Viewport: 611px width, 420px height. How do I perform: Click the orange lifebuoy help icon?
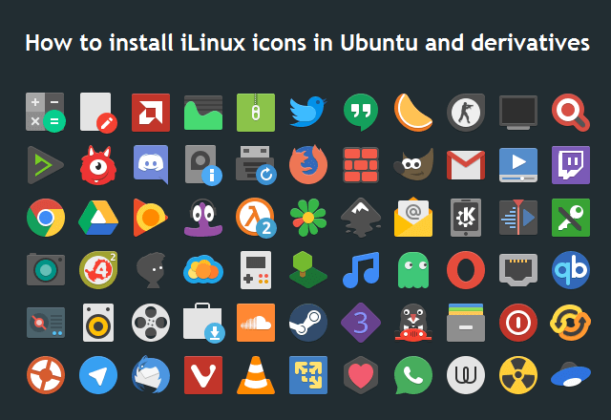pyautogui.click(x=46, y=375)
